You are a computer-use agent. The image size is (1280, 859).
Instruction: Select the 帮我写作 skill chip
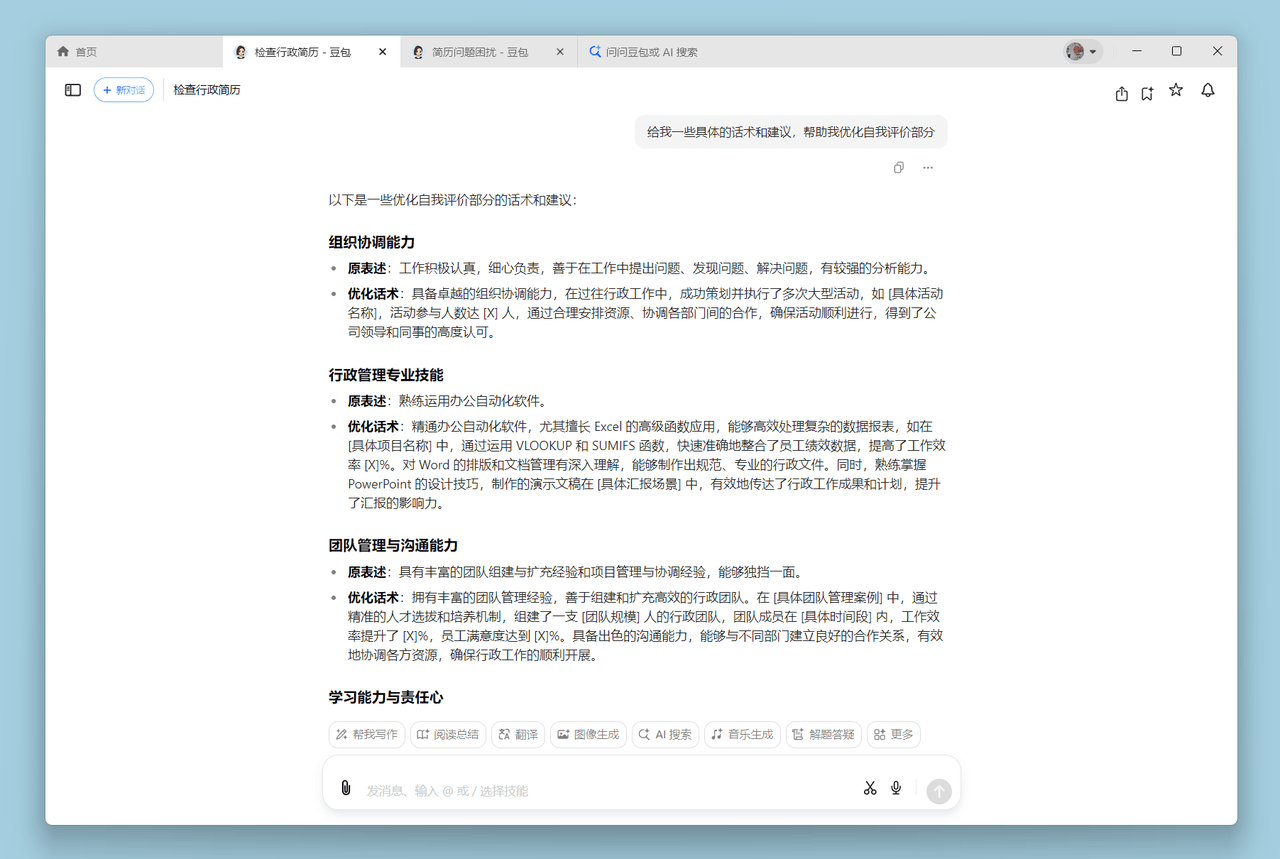click(367, 734)
